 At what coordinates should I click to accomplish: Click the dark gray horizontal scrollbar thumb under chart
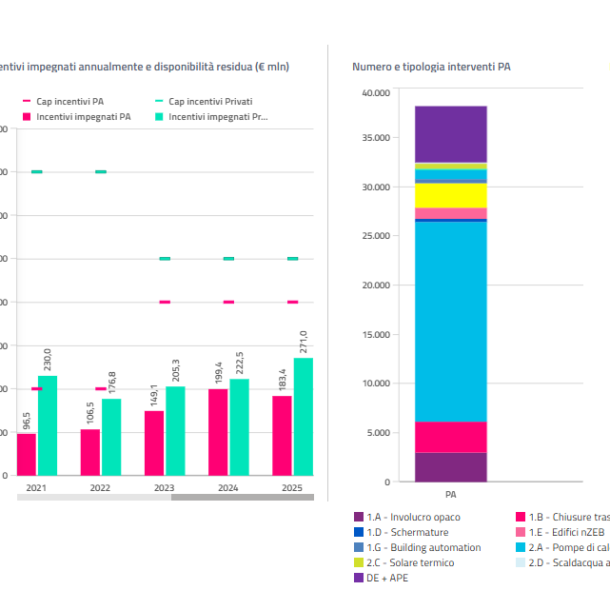pos(242,497)
